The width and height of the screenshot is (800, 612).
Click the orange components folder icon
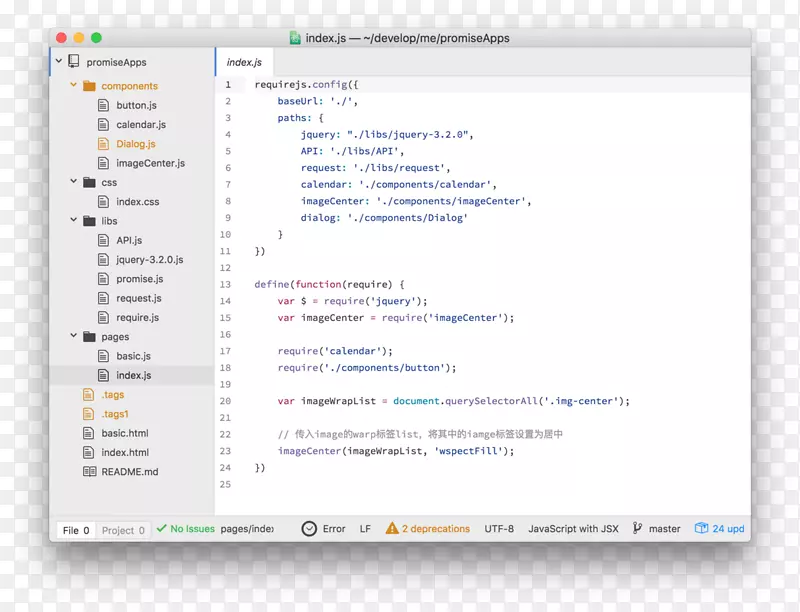point(88,85)
